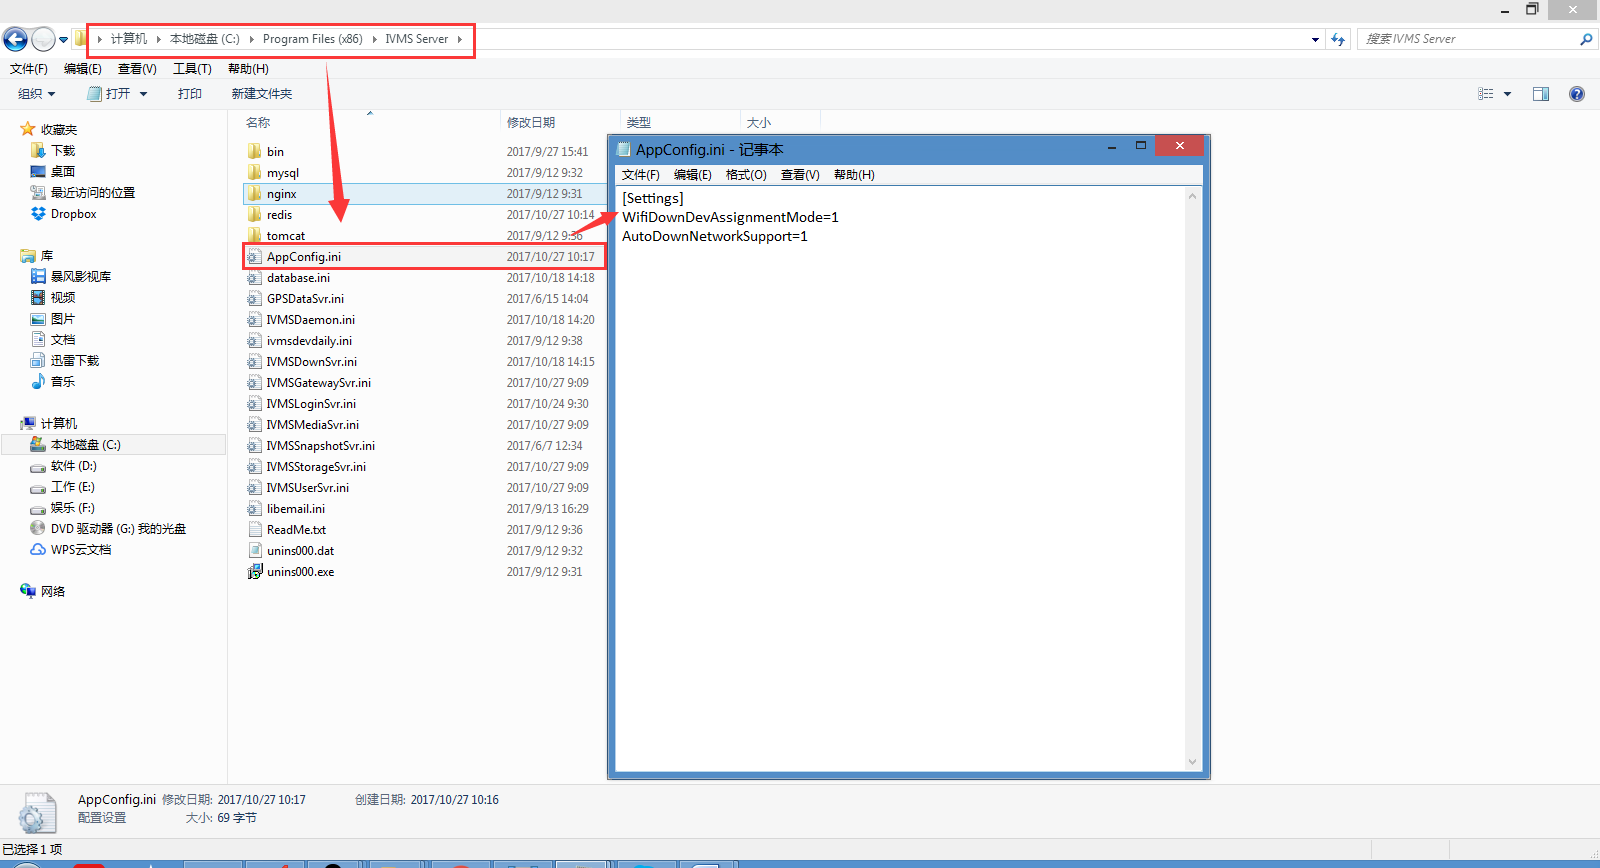This screenshot has width=1600, height=868.
Task: Select the redis folder icon
Action: (x=254, y=215)
